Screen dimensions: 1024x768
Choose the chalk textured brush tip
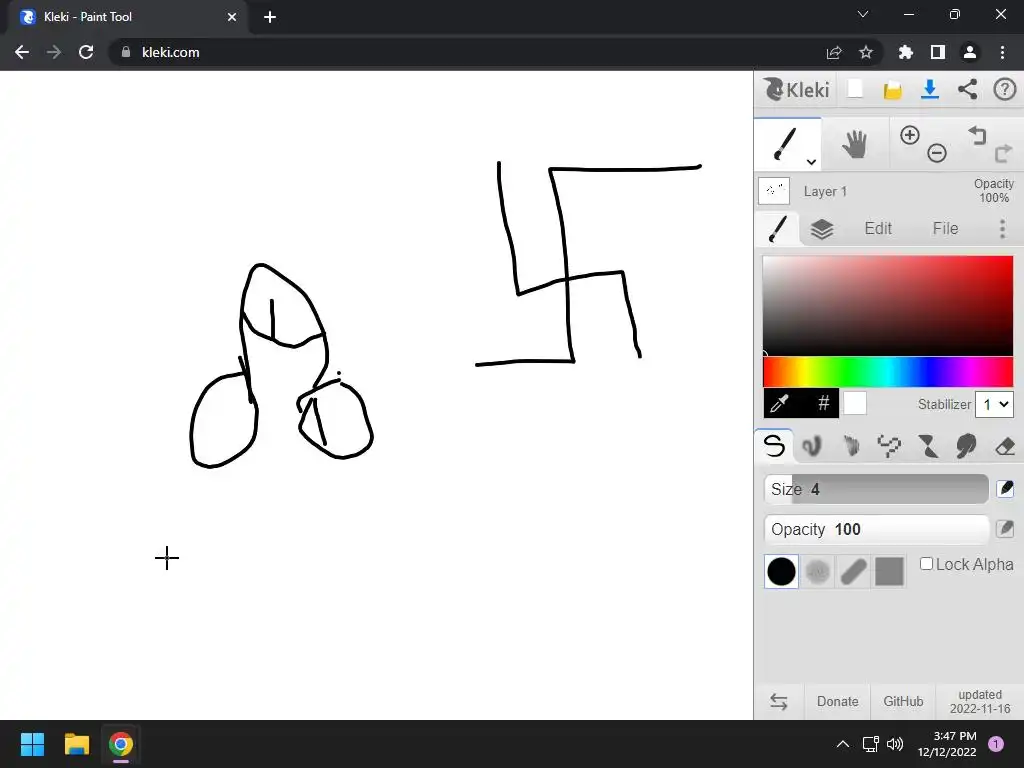(818, 571)
